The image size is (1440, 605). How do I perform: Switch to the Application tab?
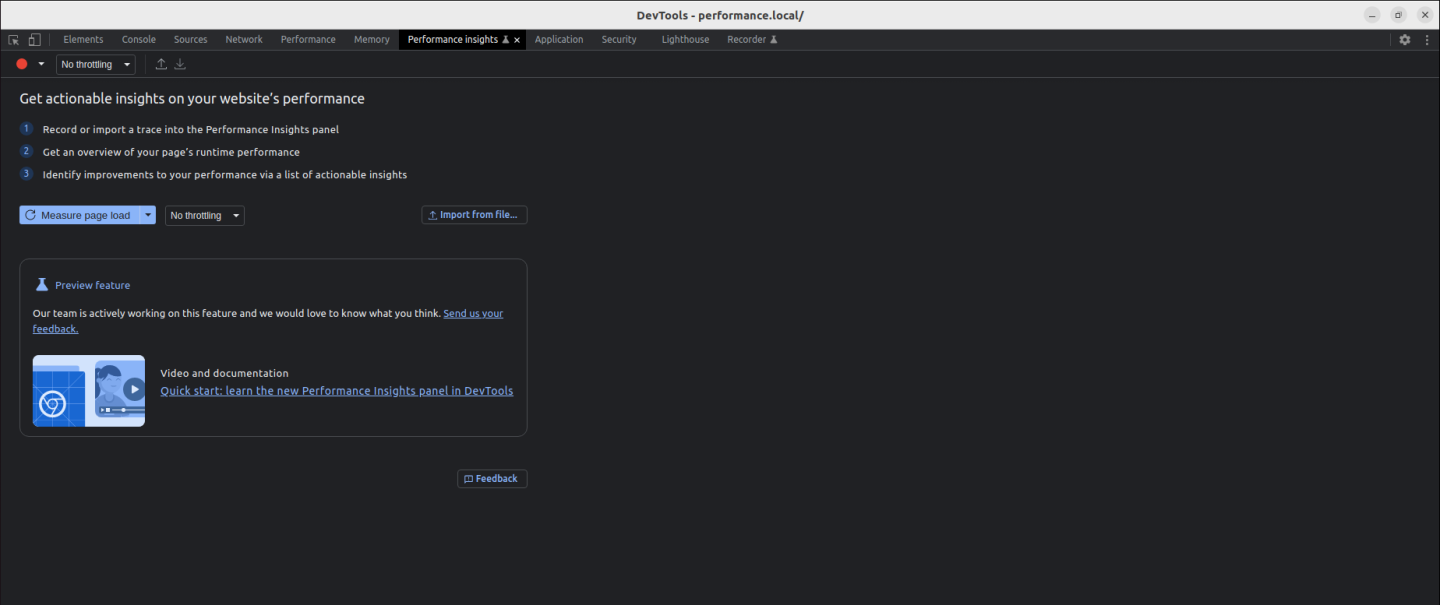(x=559, y=40)
